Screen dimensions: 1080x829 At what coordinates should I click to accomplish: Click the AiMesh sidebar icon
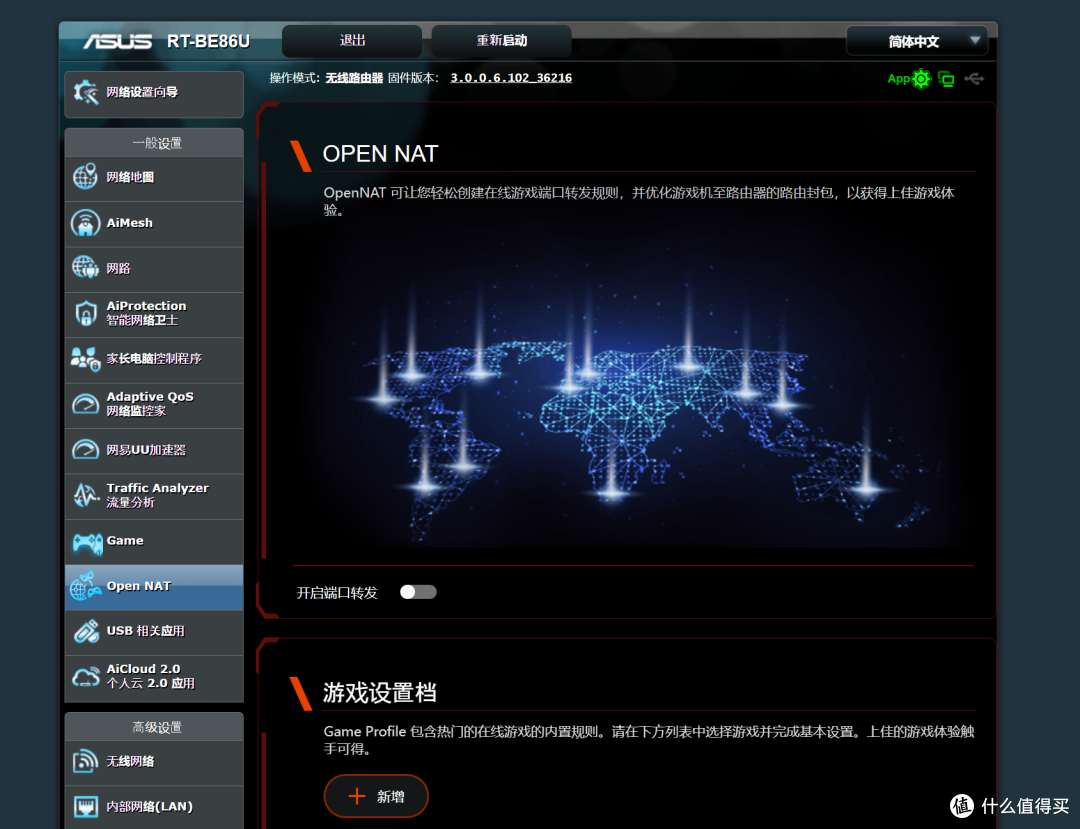(85, 223)
